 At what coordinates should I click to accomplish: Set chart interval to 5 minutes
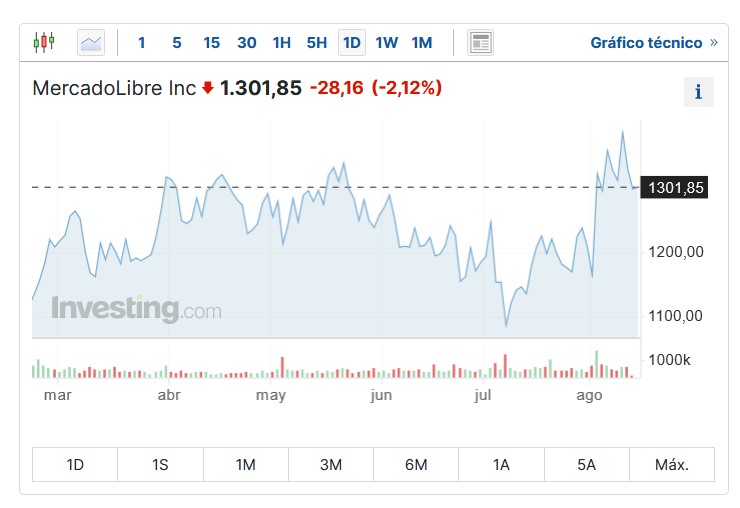pyautogui.click(x=177, y=43)
